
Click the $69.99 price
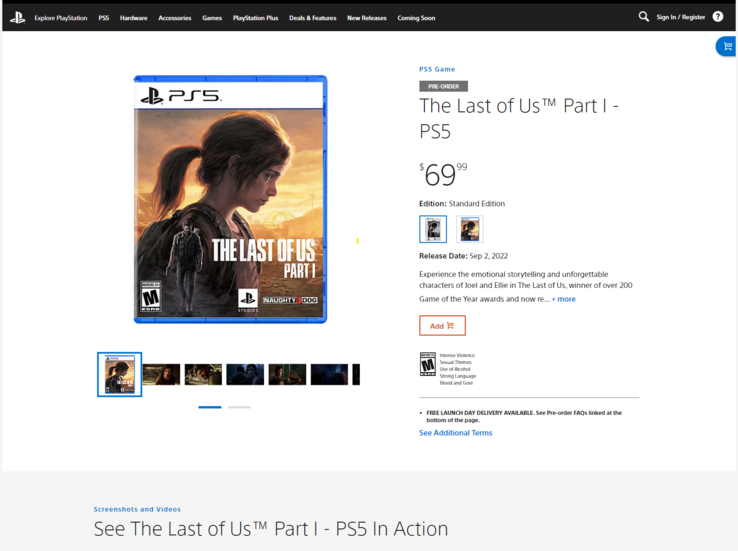click(x=443, y=175)
